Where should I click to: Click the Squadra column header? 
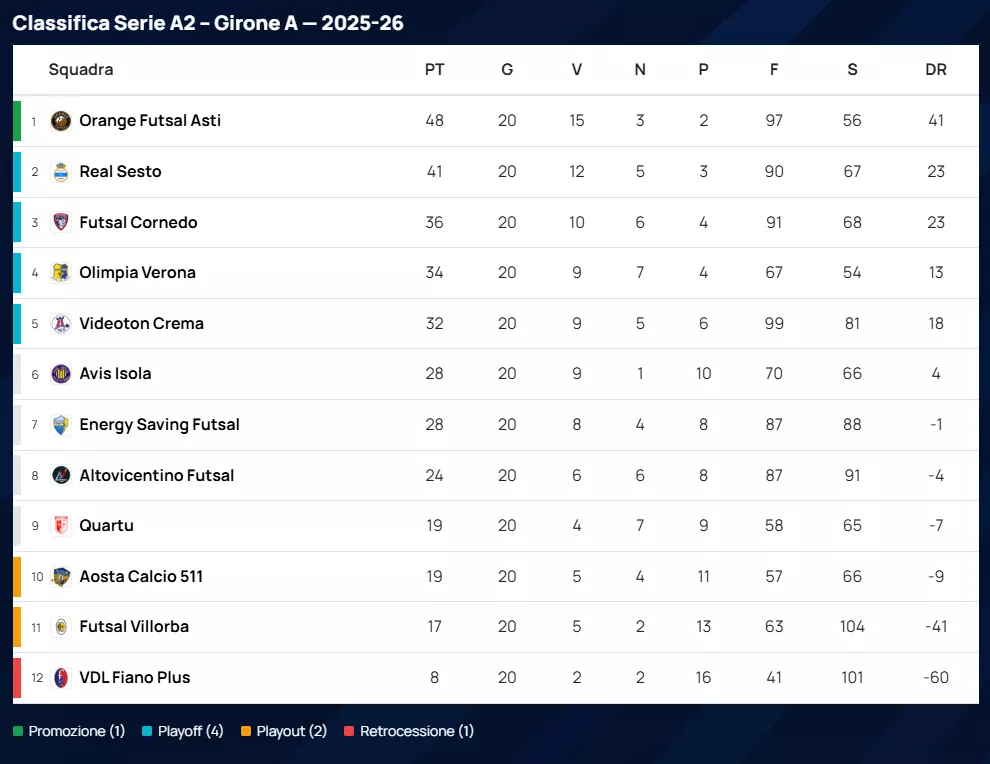click(x=81, y=70)
